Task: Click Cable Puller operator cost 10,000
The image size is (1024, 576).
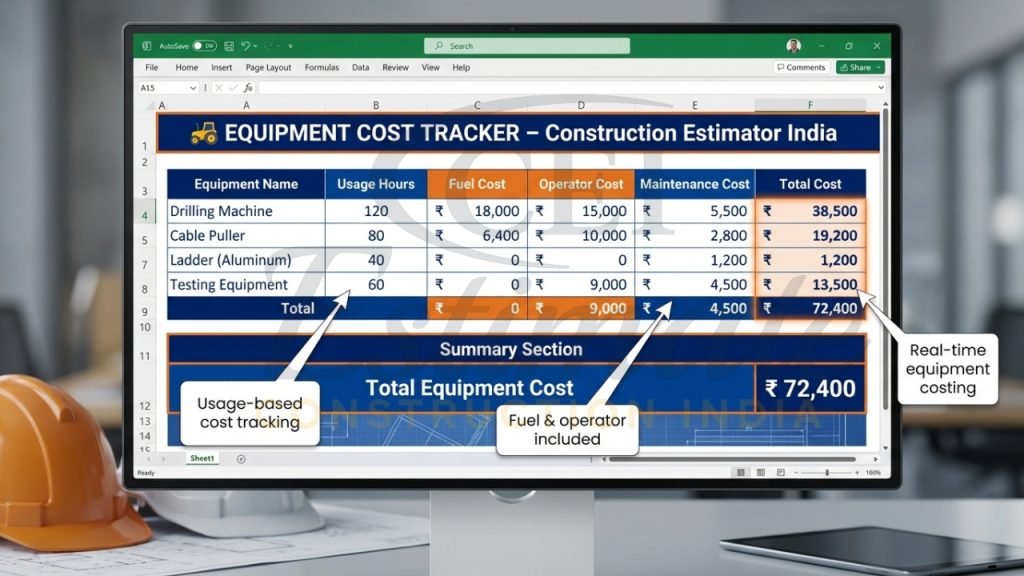Action: coord(581,236)
